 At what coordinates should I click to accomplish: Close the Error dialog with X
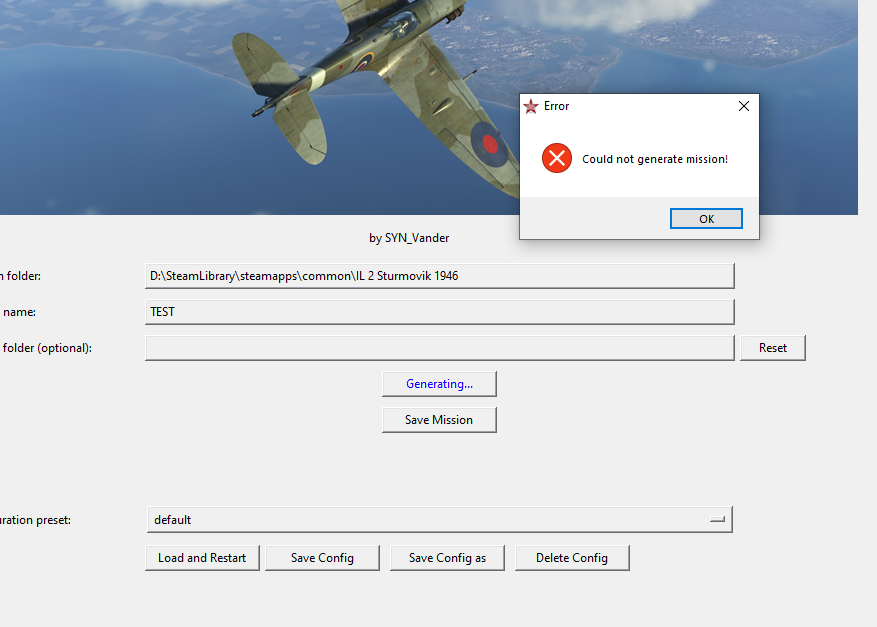(x=744, y=106)
